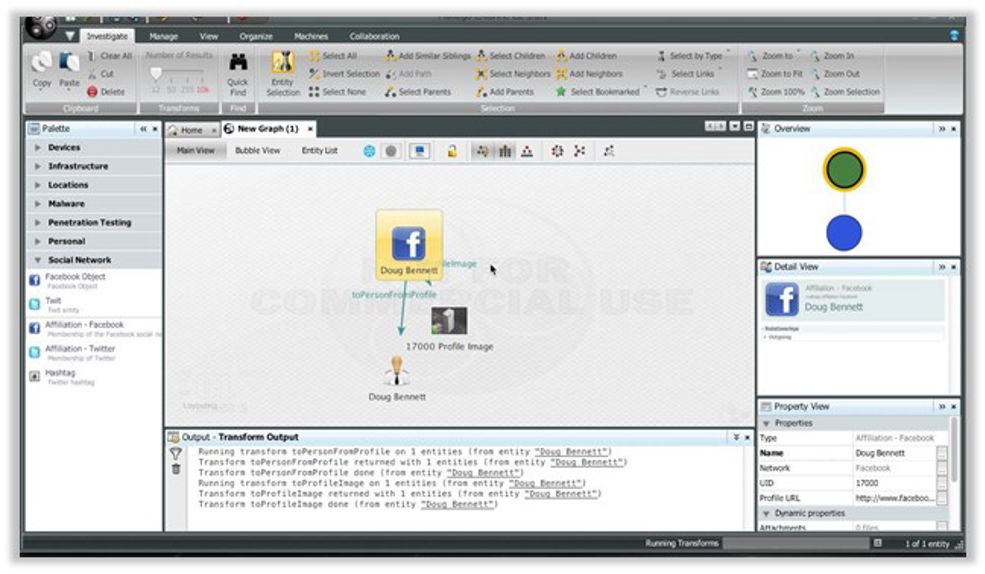985x574 pixels.
Task: Select the Hashtag palette entity
Action: click(94, 377)
